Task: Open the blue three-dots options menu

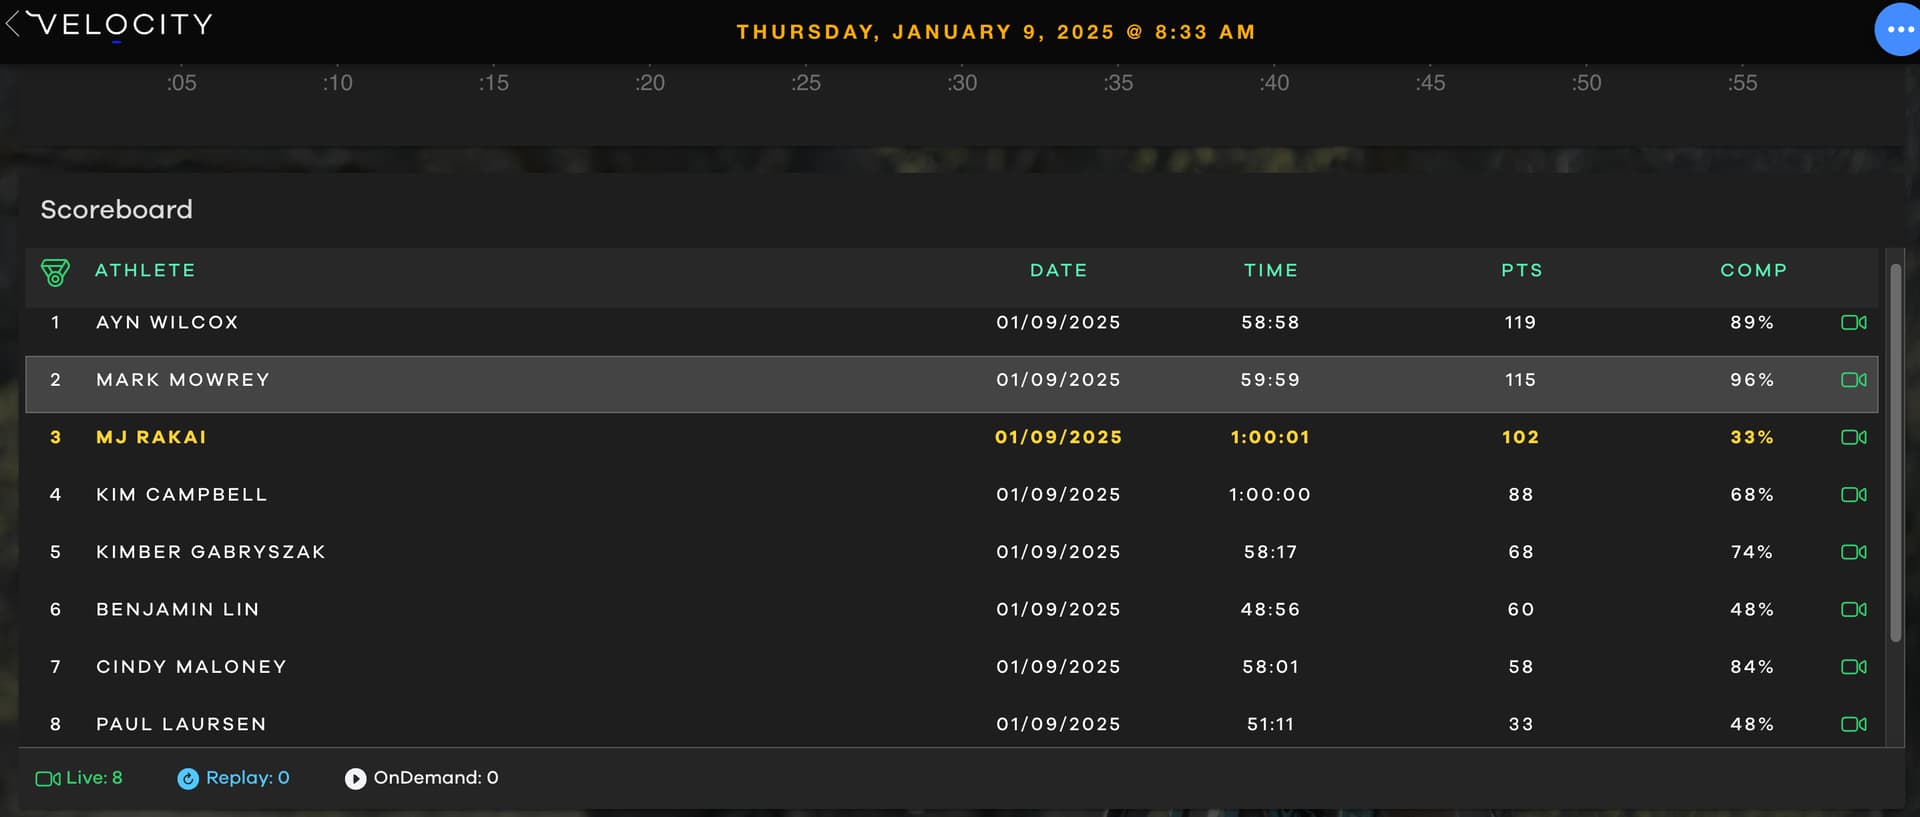Action: pos(1898,30)
